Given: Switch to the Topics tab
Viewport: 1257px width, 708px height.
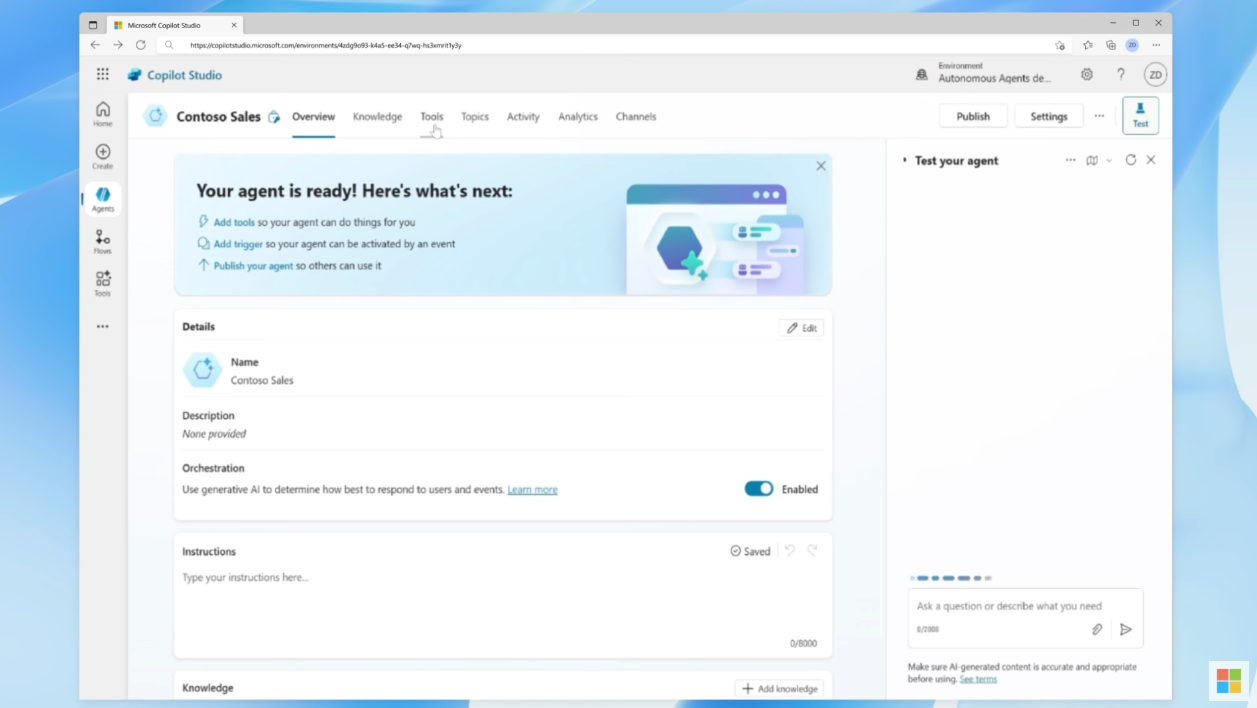Looking at the screenshot, I should (475, 117).
